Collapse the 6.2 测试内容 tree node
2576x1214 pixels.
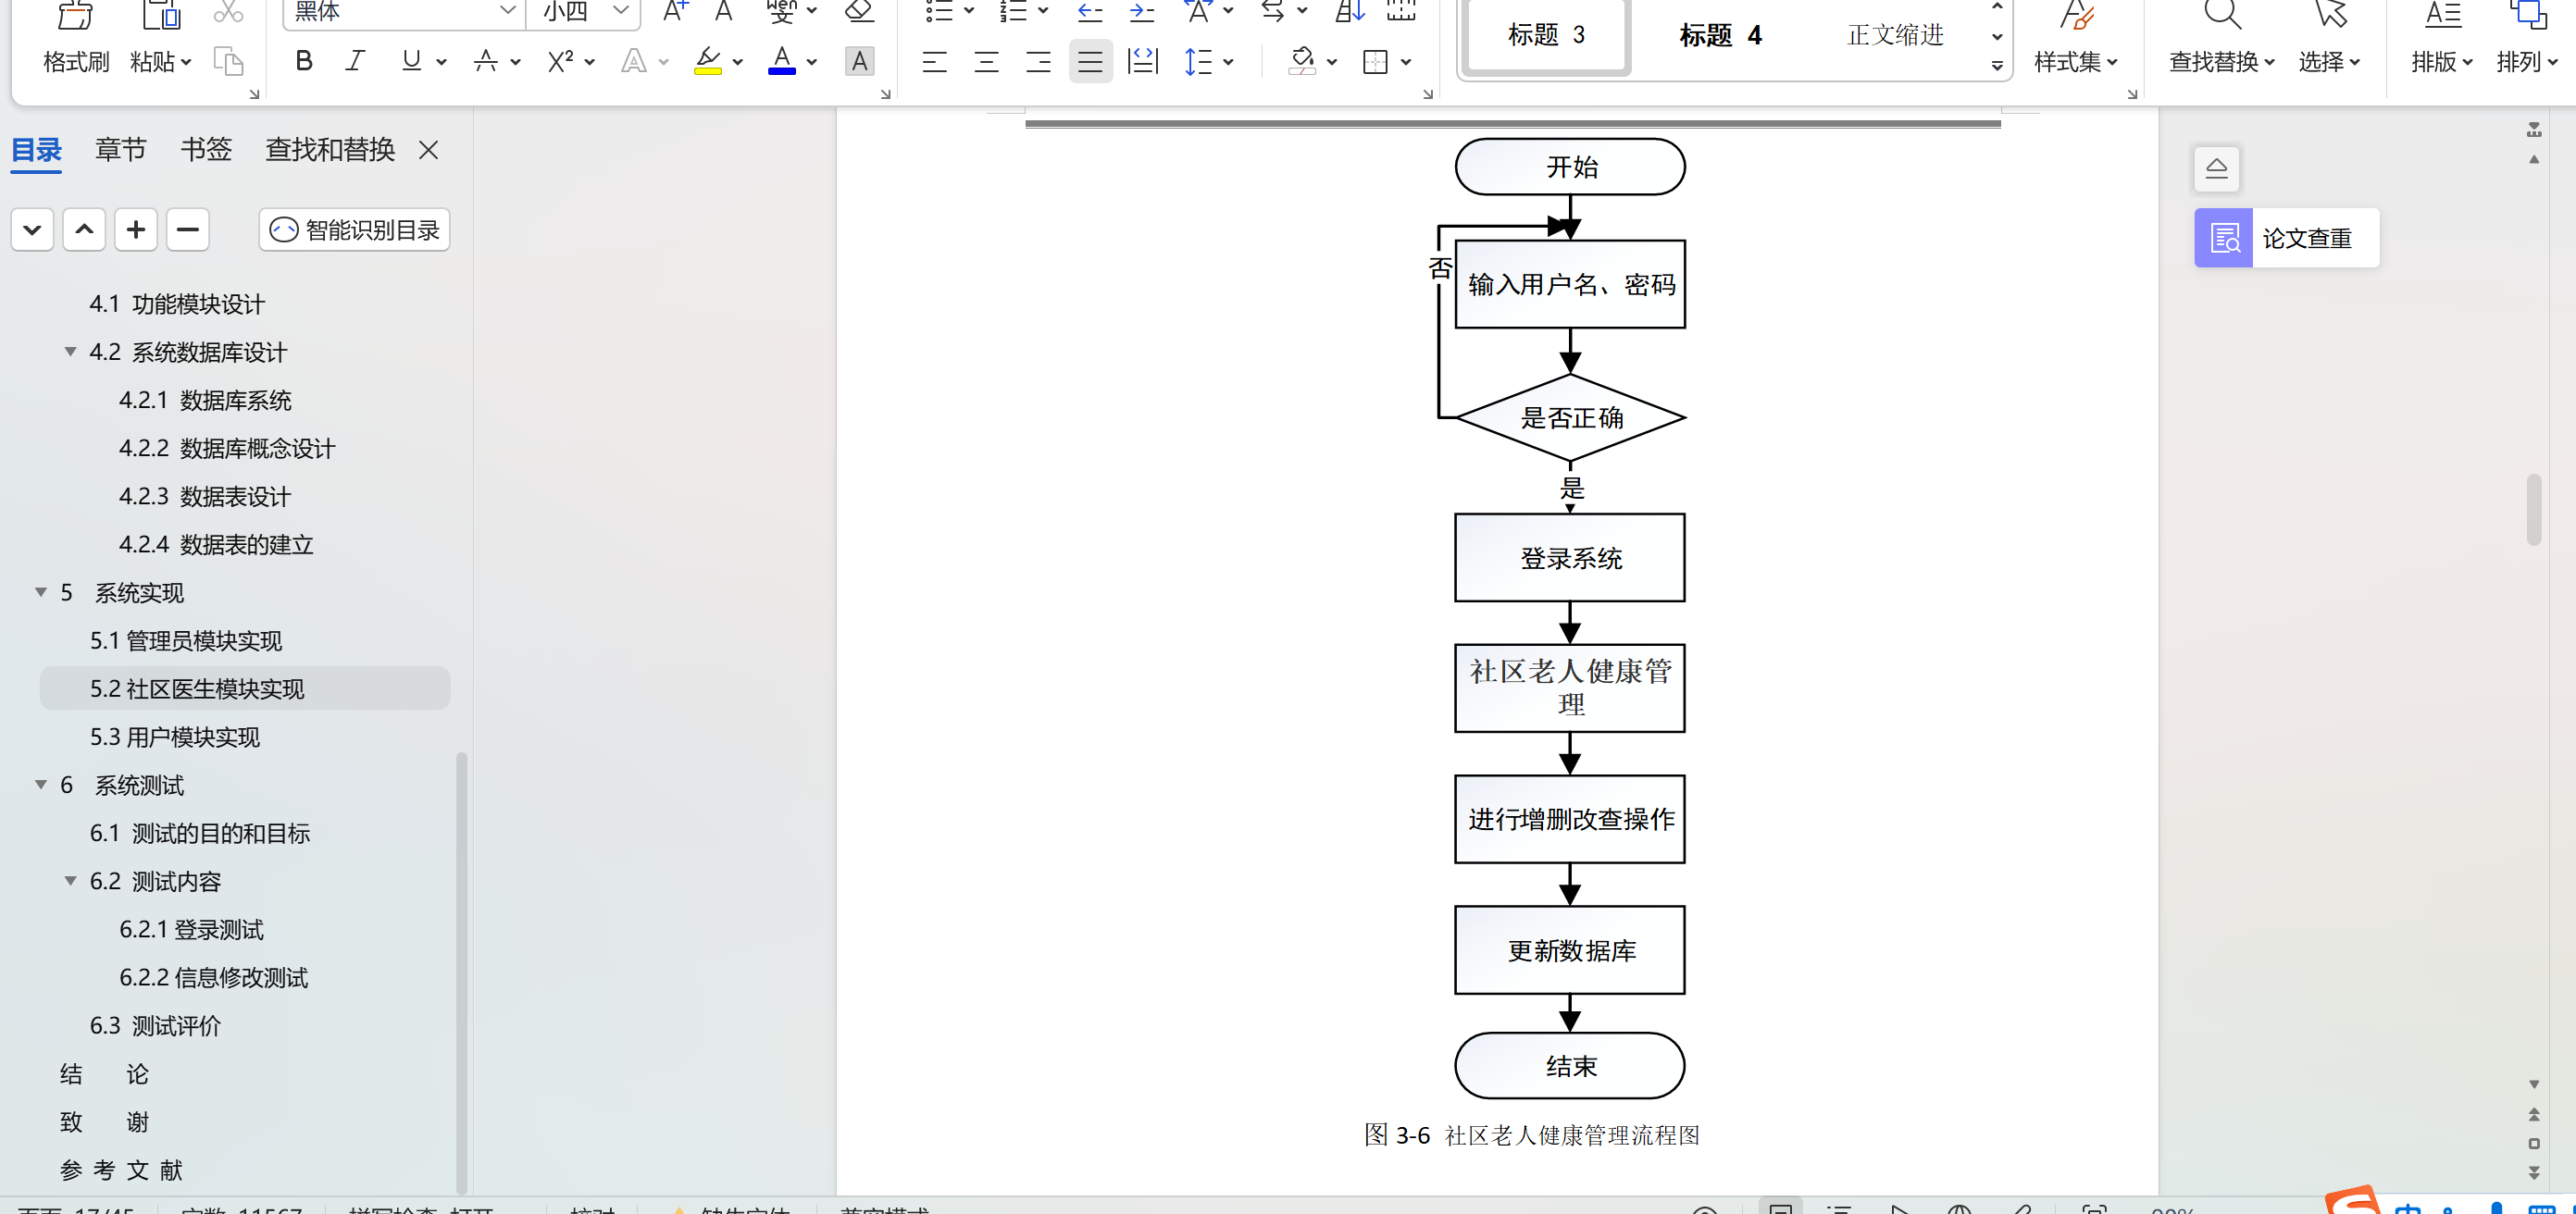[x=70, y=881]
